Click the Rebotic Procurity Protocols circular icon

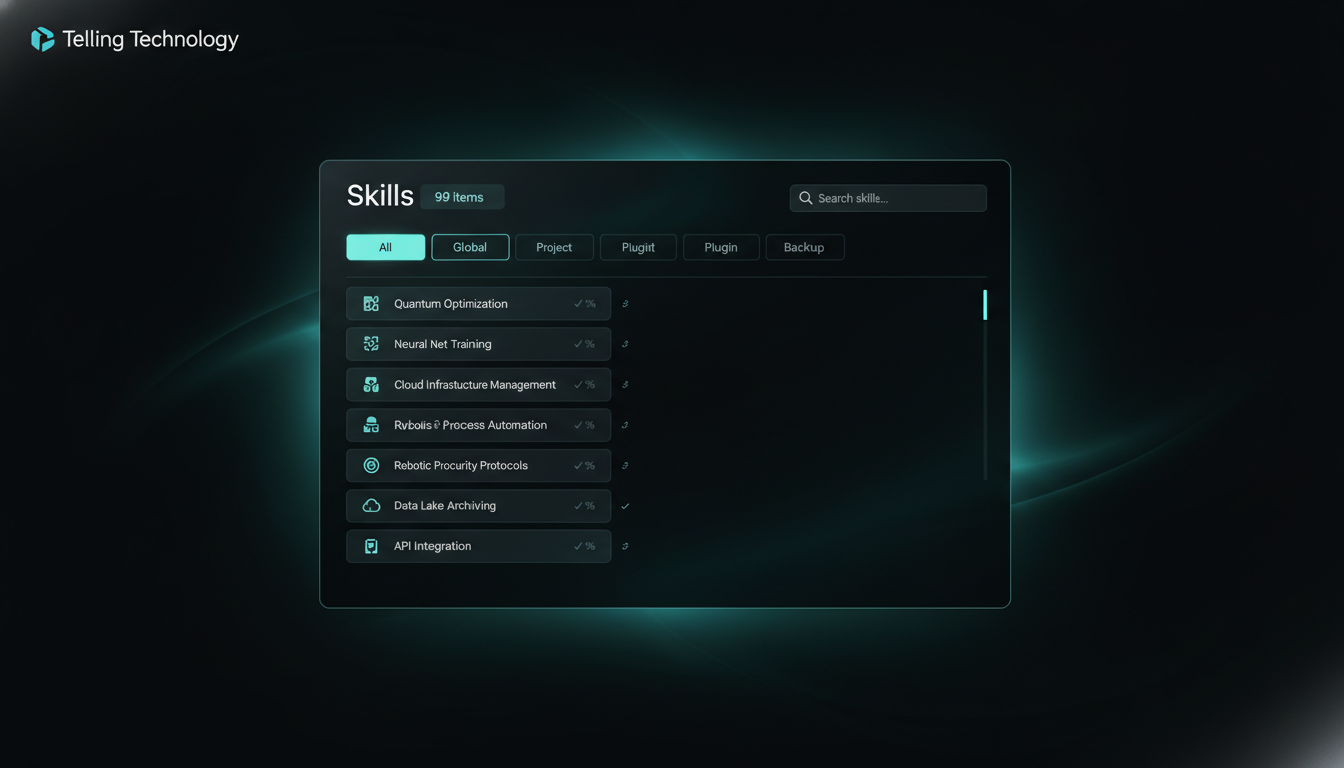[x=371, y=465]
